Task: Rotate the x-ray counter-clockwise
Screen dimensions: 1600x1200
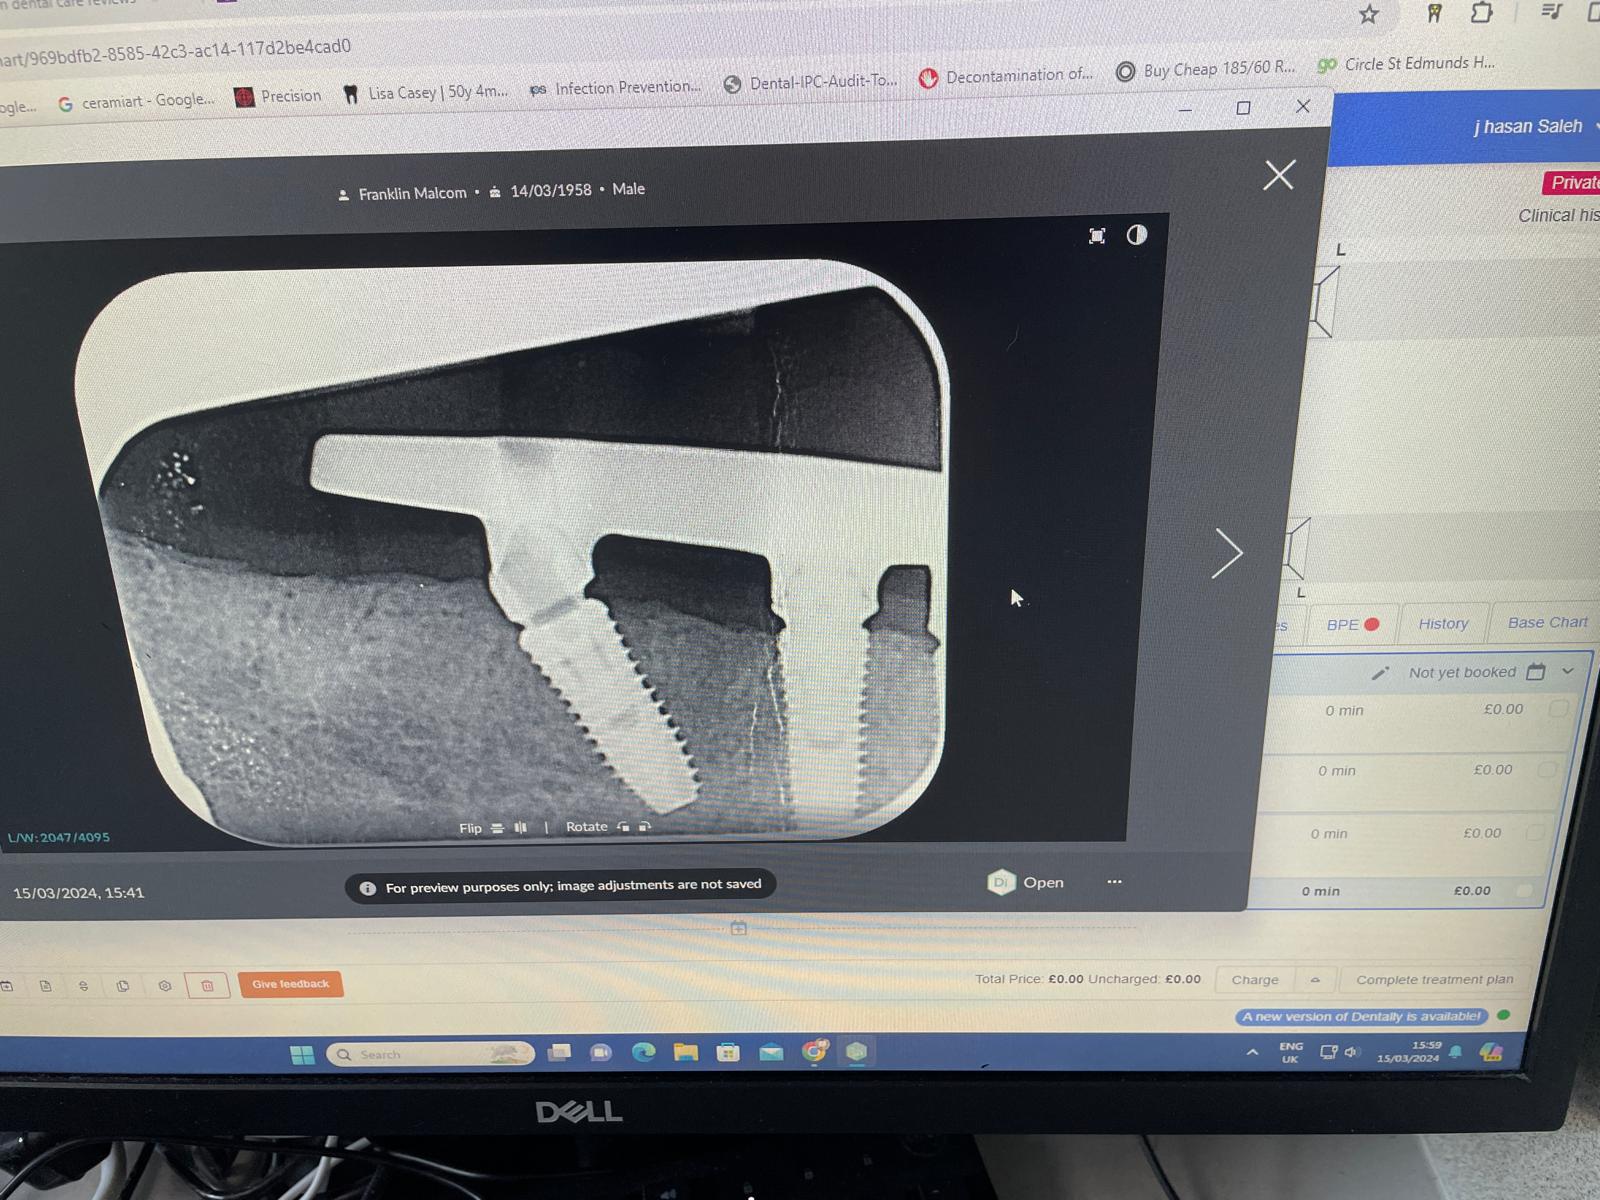Action: 623,827
